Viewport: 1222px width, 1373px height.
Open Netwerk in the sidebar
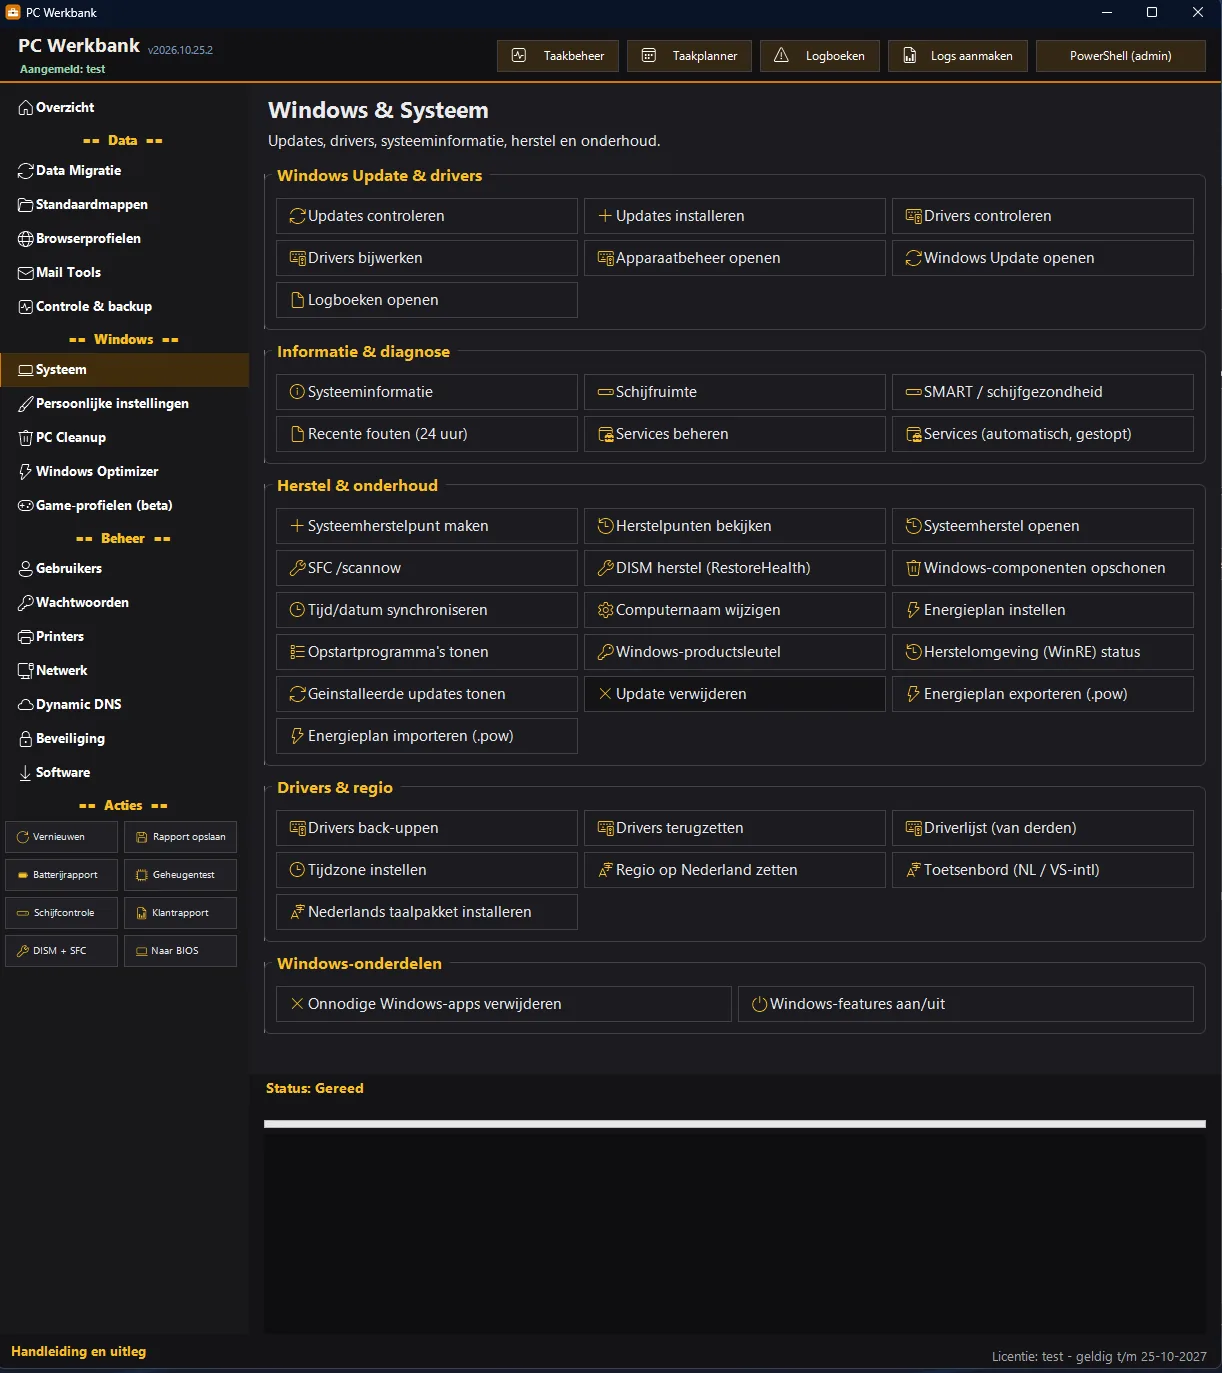pyautogui.click(x=124, y=670)
